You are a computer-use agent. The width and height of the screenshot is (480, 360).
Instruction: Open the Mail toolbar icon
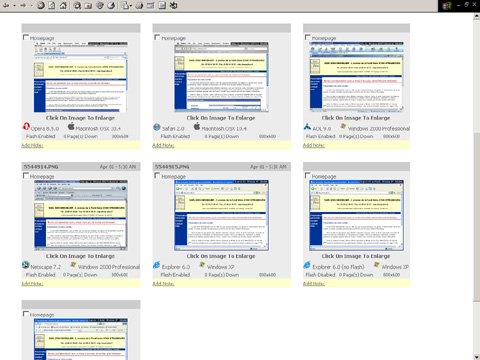125,5
